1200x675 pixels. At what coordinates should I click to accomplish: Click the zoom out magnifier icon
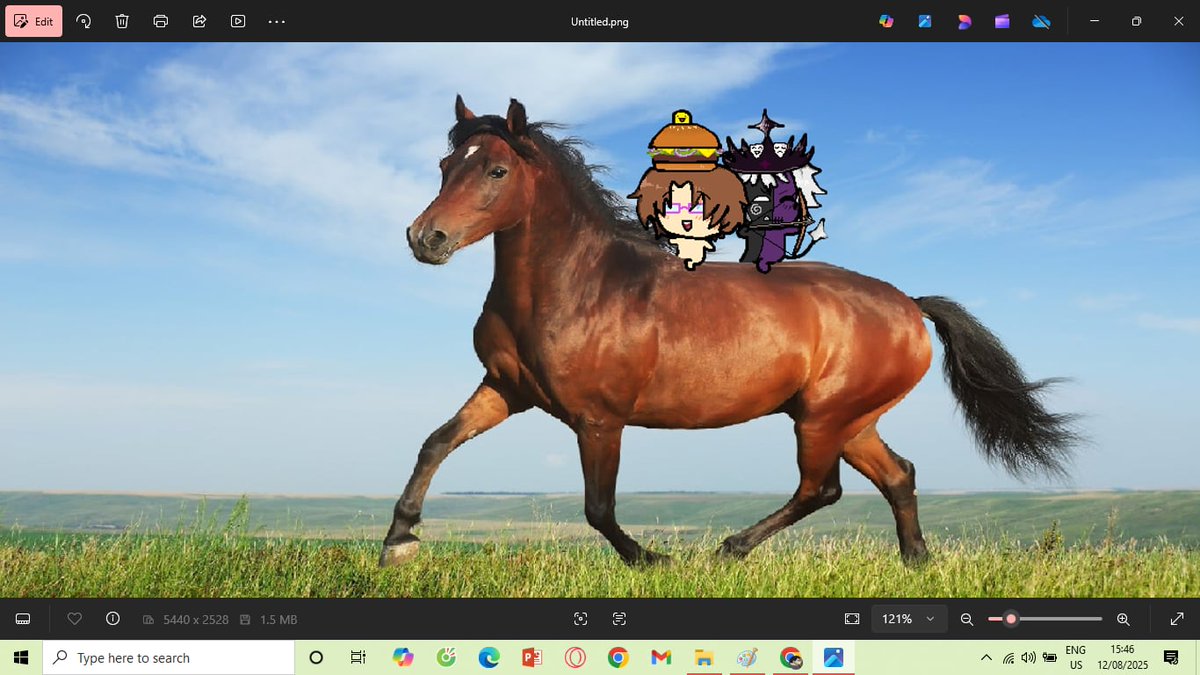click(x=967, y=619)
